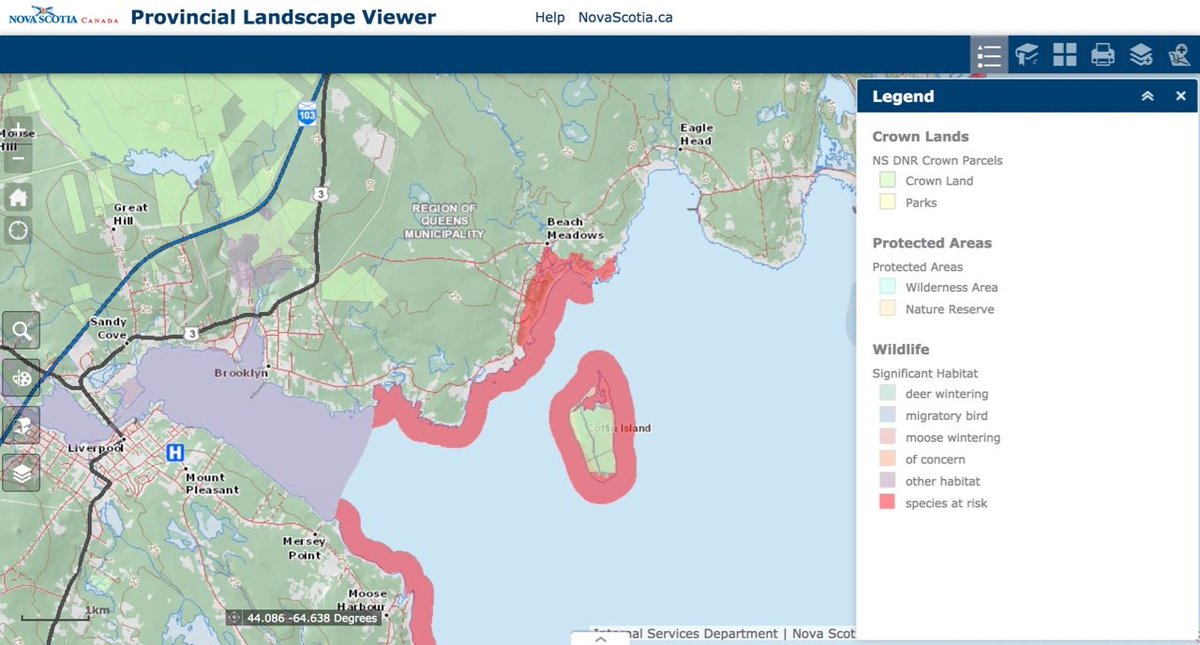Screen dimensions: 1200x645
Task: Click the other habitat legend swatch
Action: 887,481
